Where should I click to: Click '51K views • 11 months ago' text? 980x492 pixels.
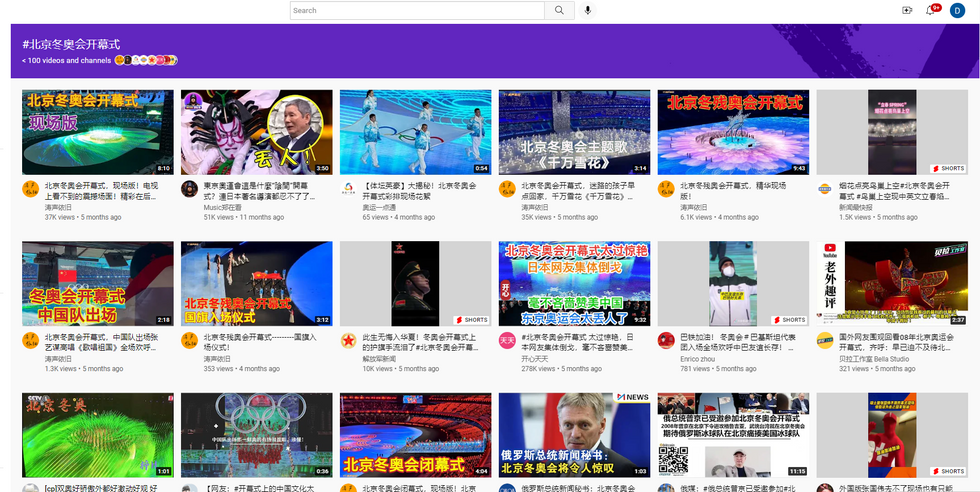point(244,217)
